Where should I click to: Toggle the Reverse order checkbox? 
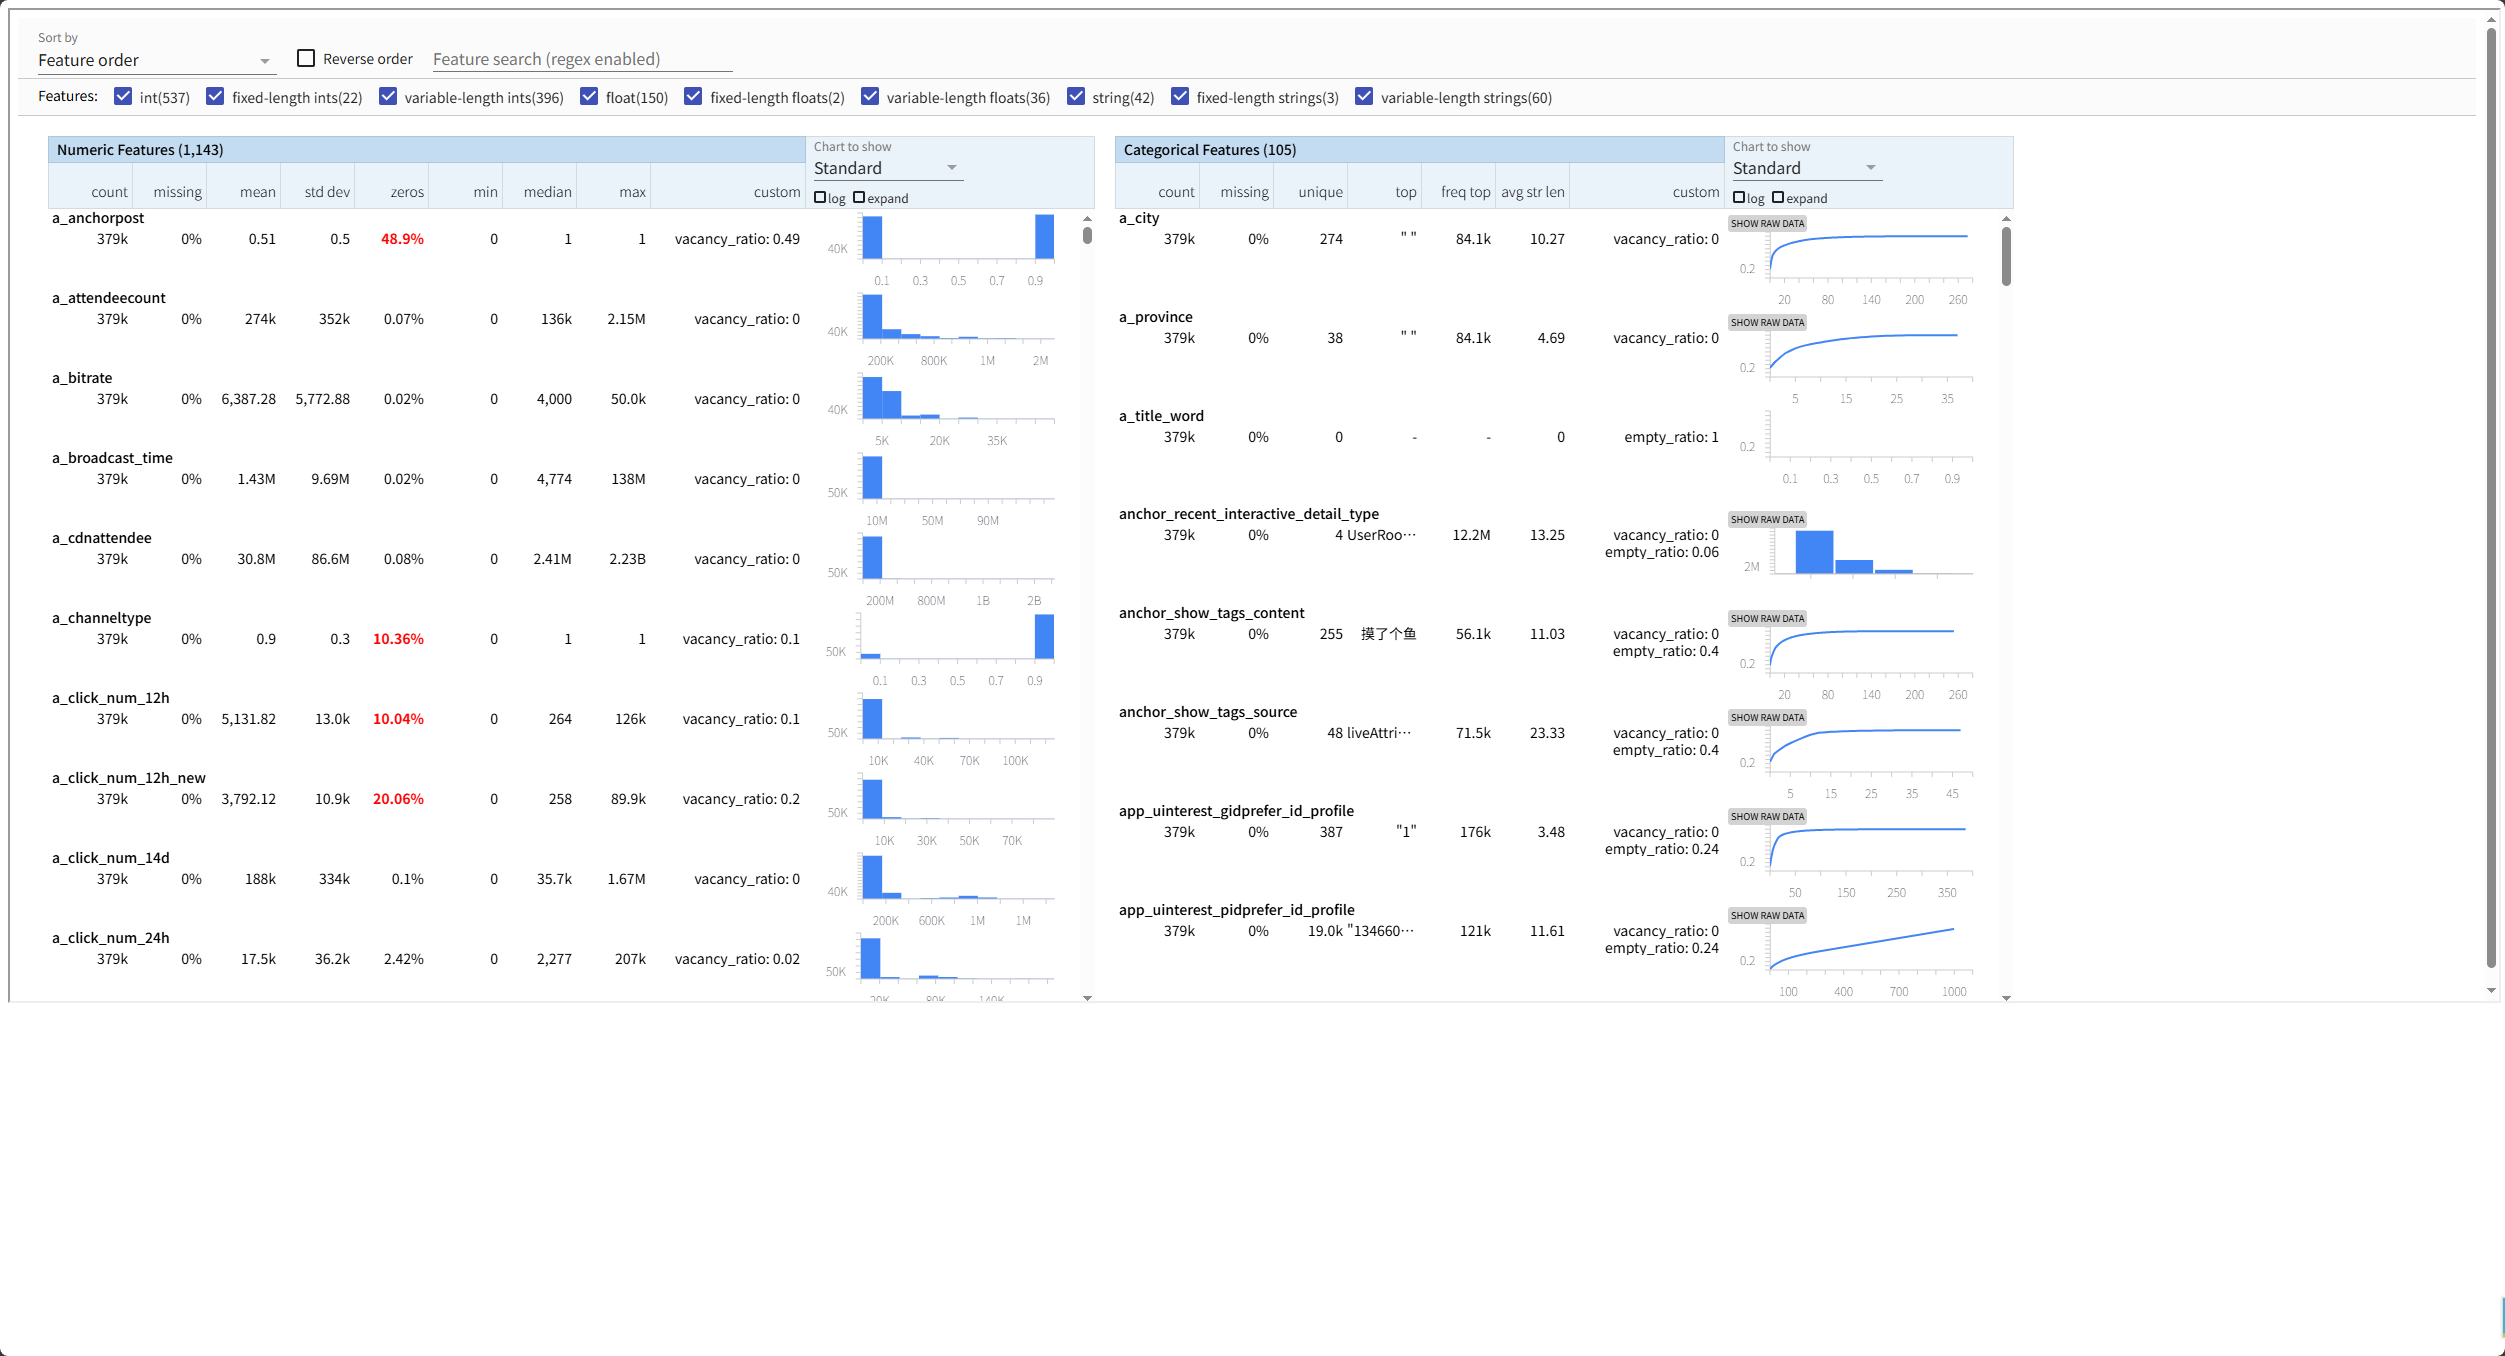(x=306, y=59)
